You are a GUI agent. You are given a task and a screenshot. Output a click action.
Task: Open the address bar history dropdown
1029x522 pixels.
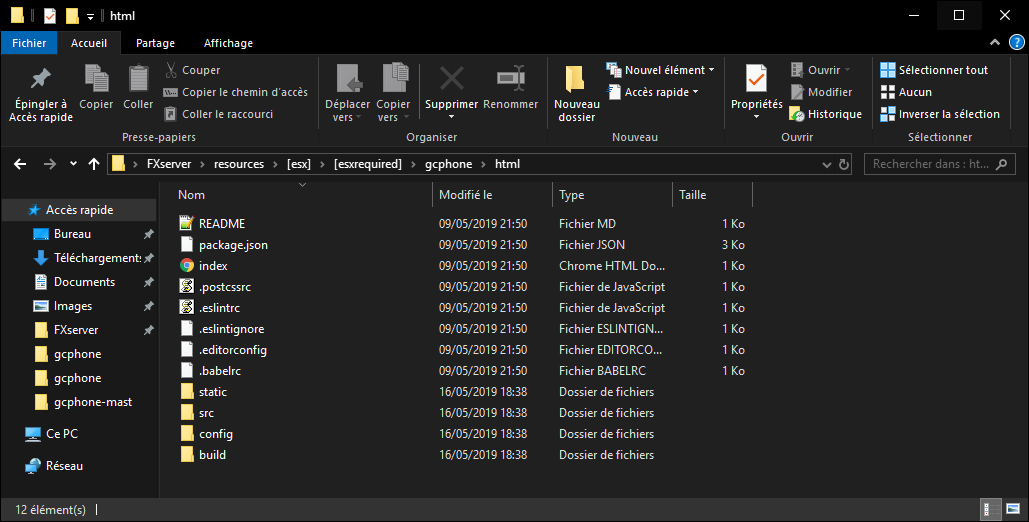pos(826,164)
